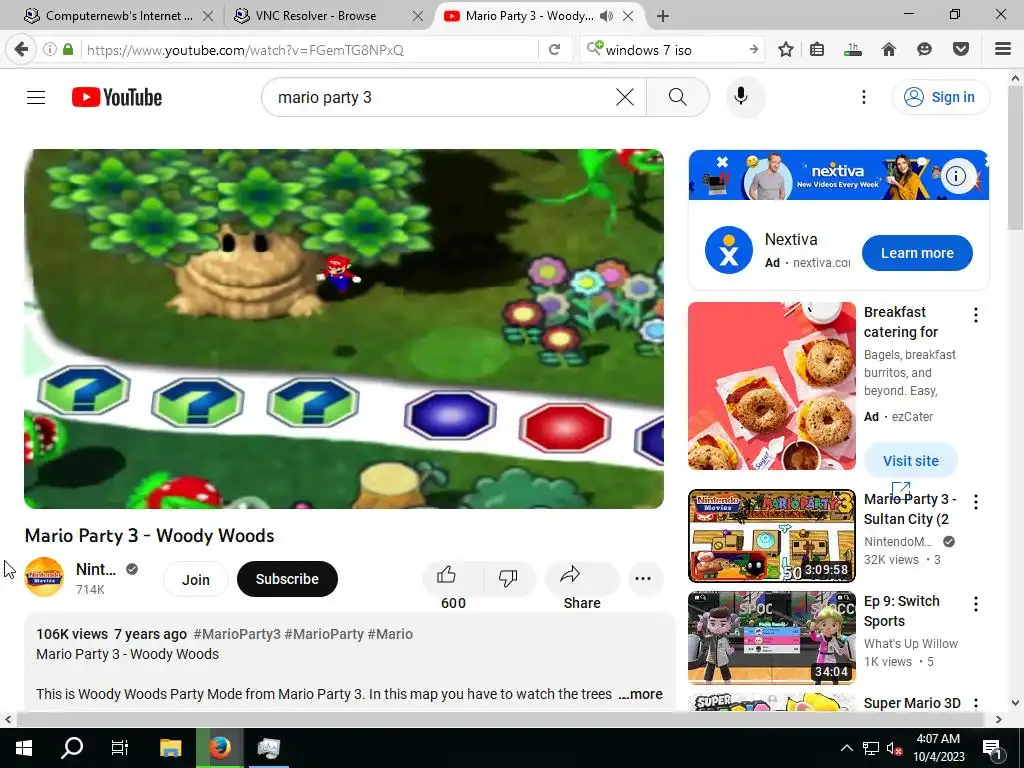Click Sign in button
Viewport: 1024px width, 768px height.
[x=941, y=97]
